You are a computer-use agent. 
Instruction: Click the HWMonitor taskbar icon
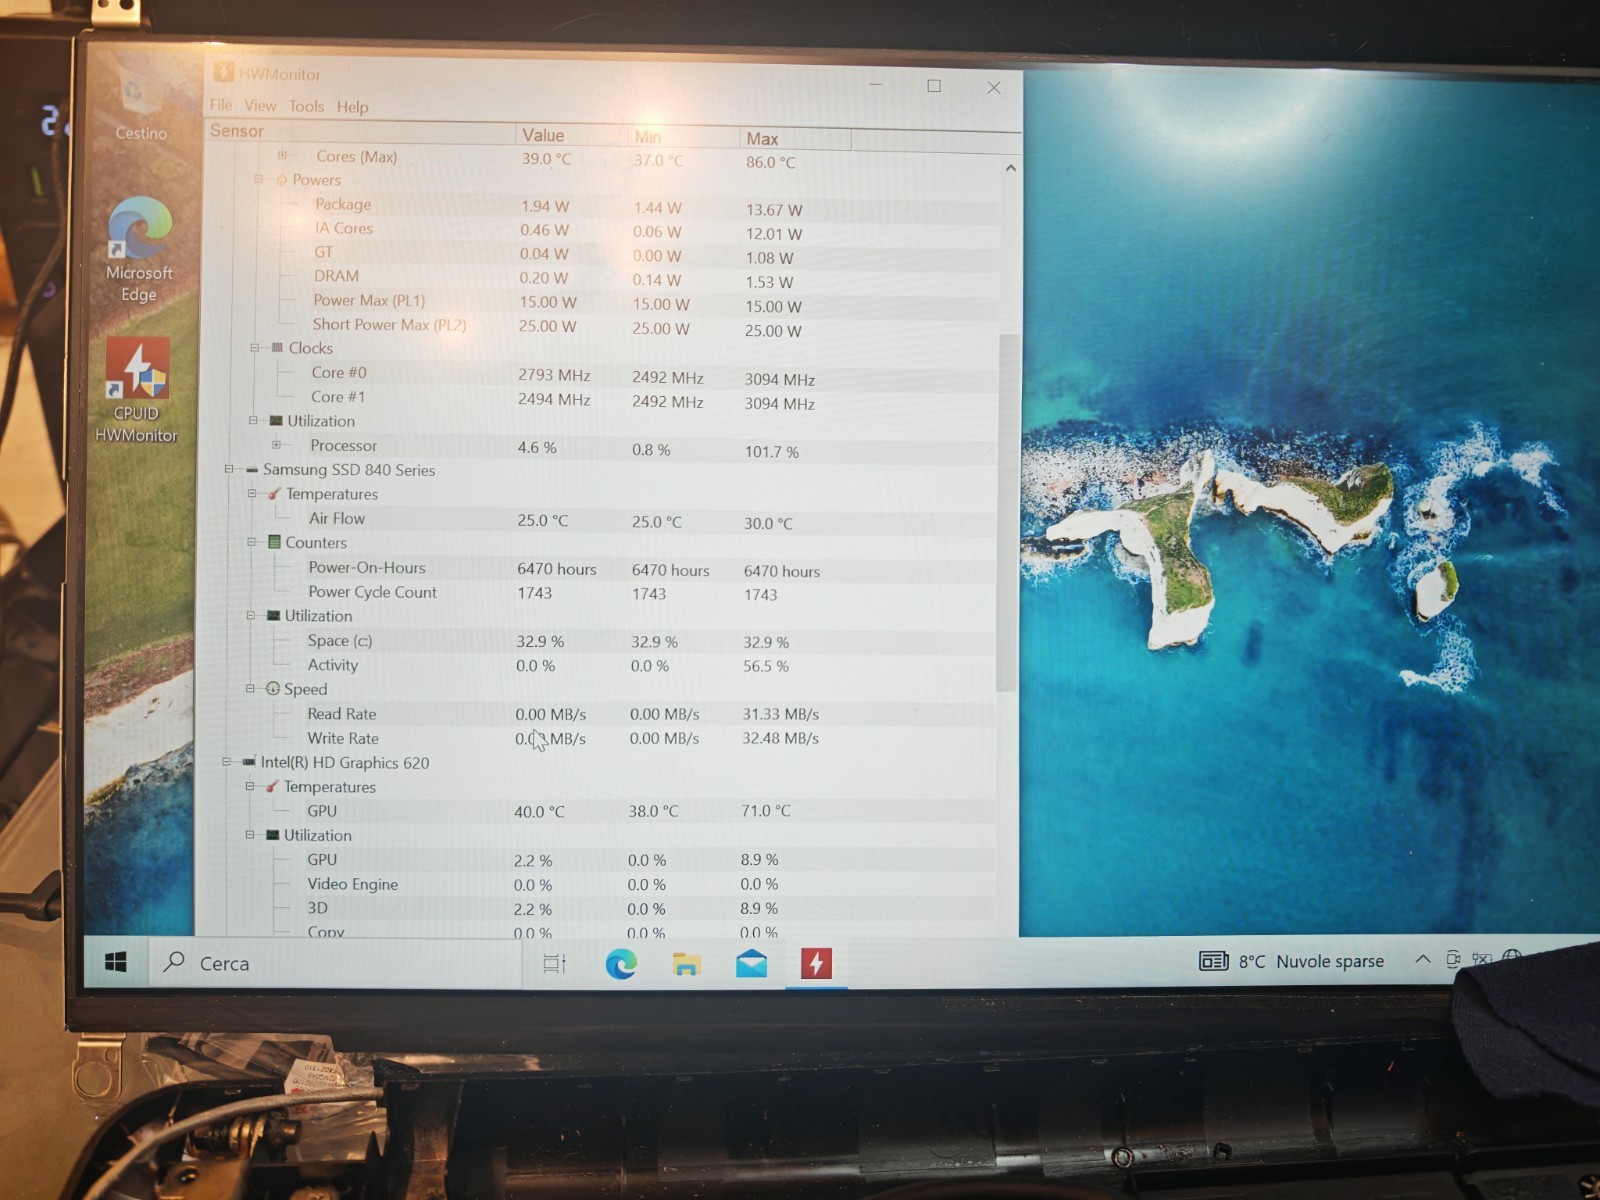[x=816, y=964]
